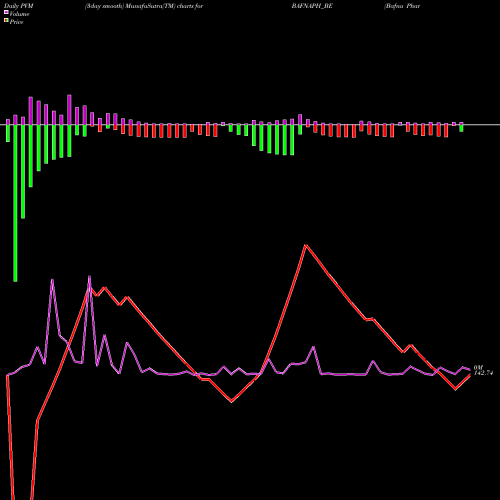Click the 'Volume' legend label
The height and width of the screenshot is (500, 500).
[x=19, y=14]
